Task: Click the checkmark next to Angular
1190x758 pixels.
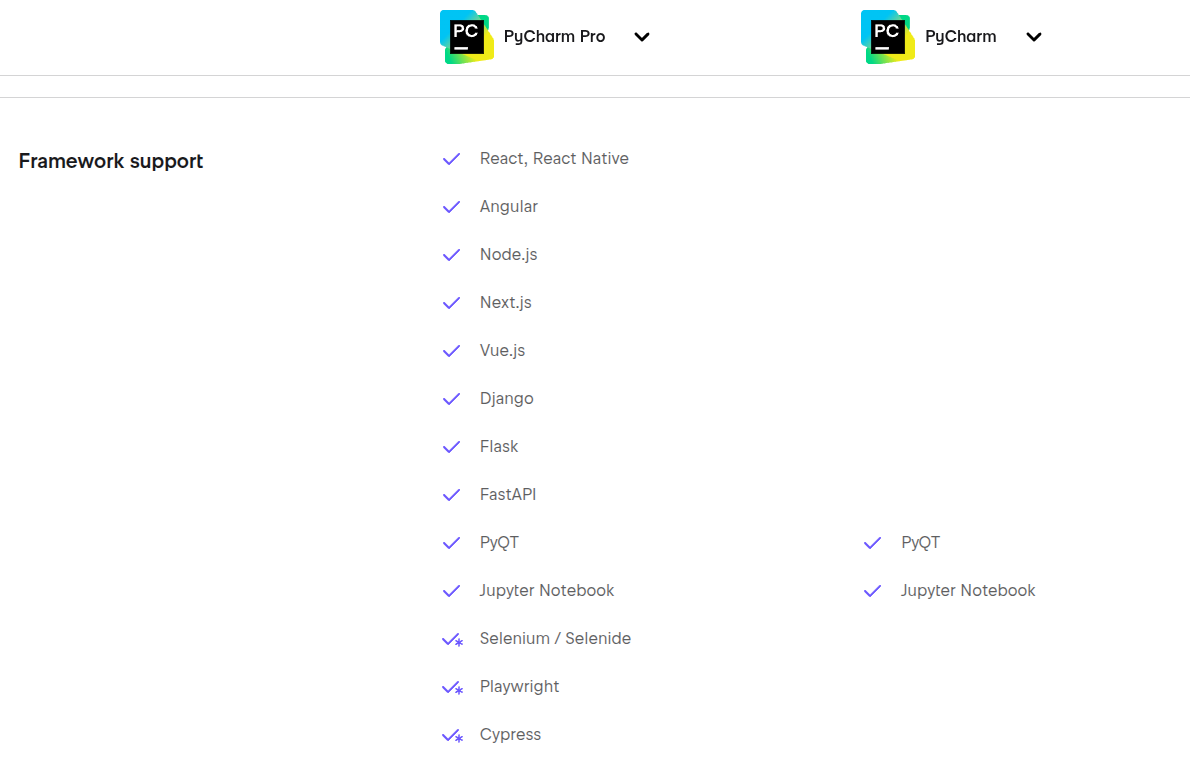Action: pos(452,207)
